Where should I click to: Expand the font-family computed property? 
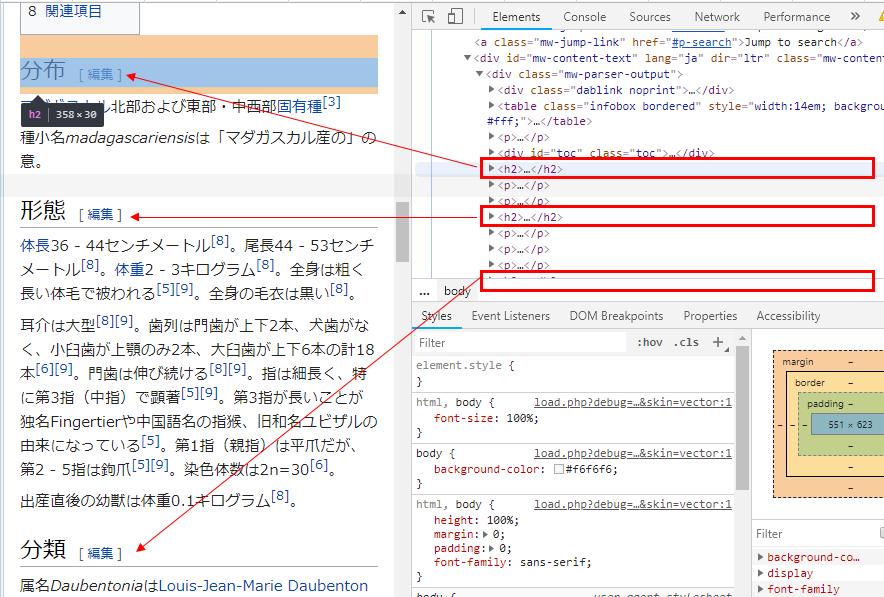[761, 589]
